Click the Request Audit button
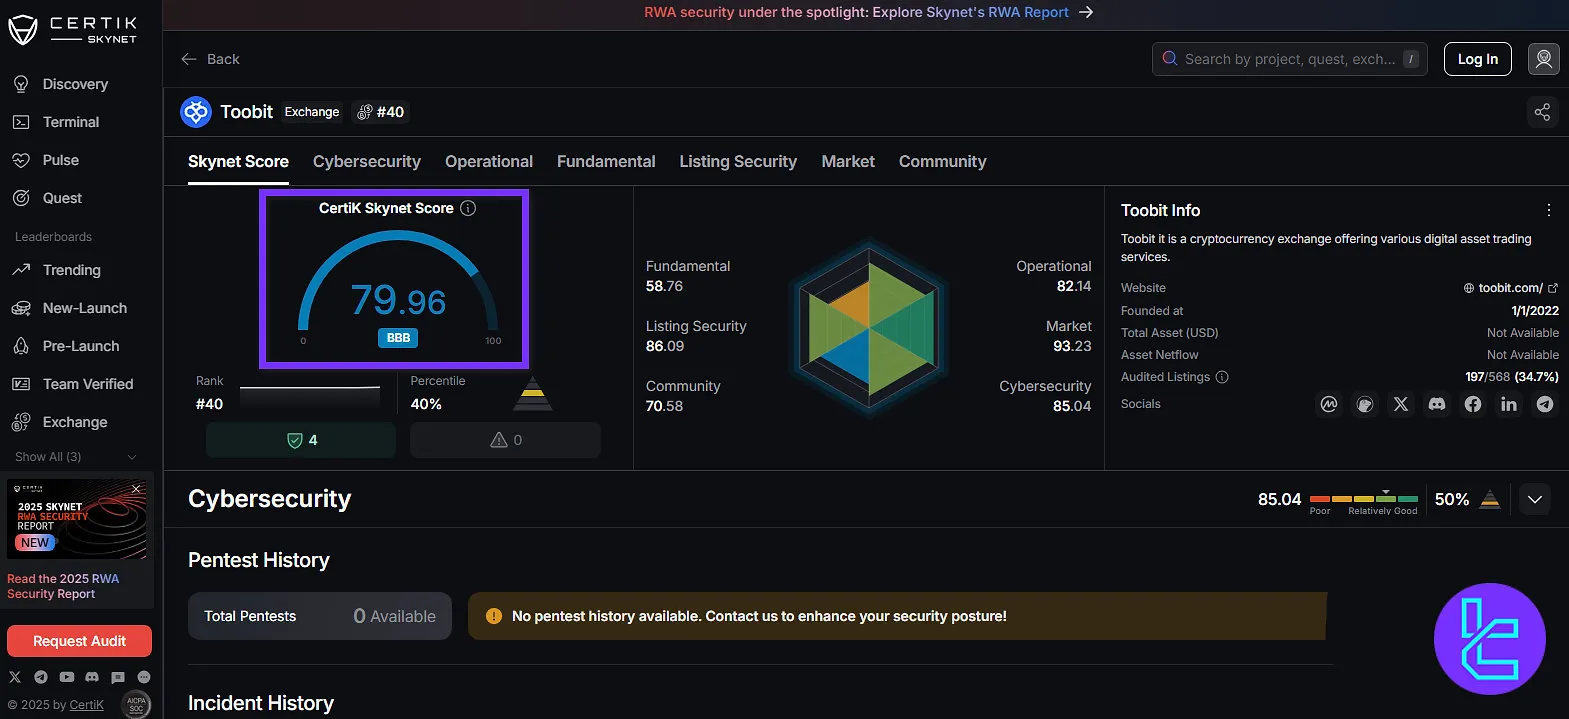 [79, 641]
